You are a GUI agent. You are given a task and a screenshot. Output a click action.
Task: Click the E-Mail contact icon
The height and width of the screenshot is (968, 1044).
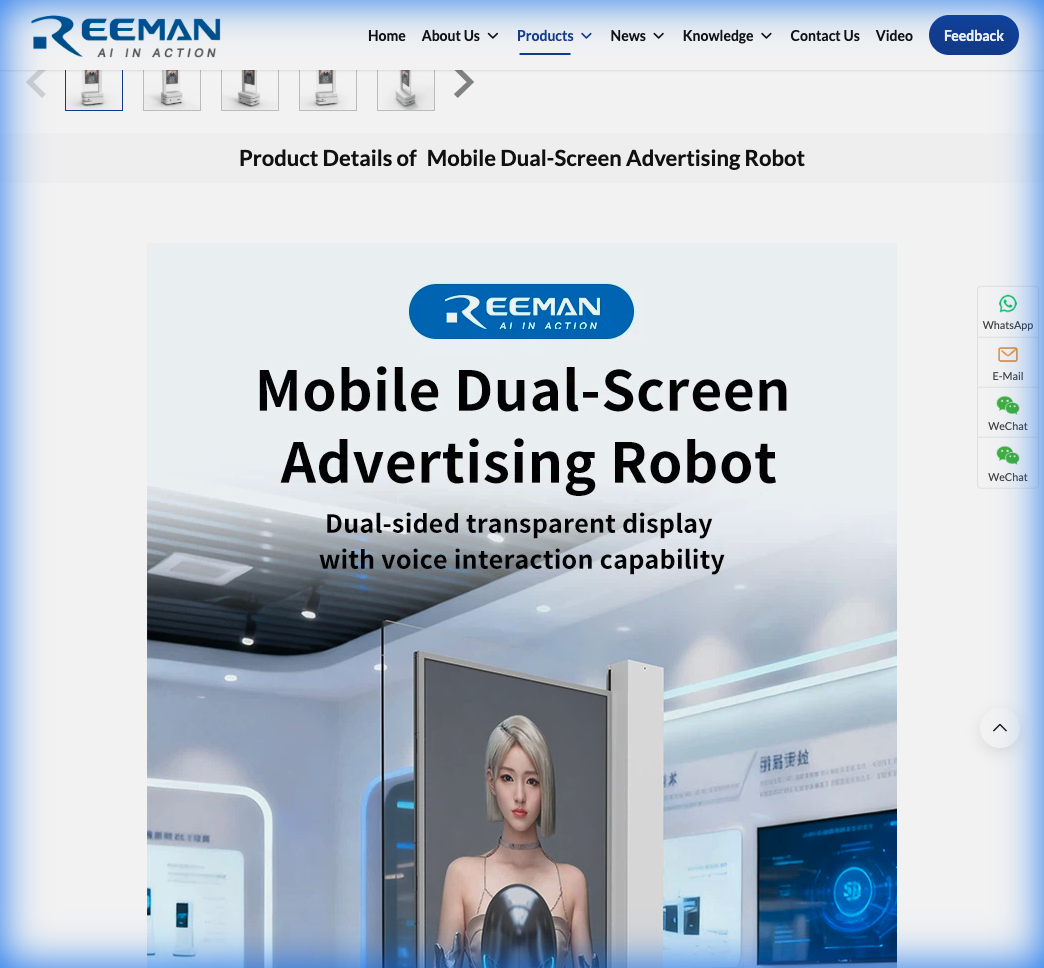click(1007, 362)
